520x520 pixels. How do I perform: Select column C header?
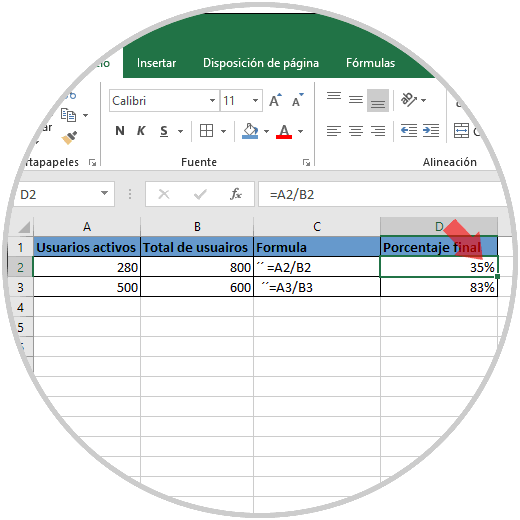click(317, 227)
